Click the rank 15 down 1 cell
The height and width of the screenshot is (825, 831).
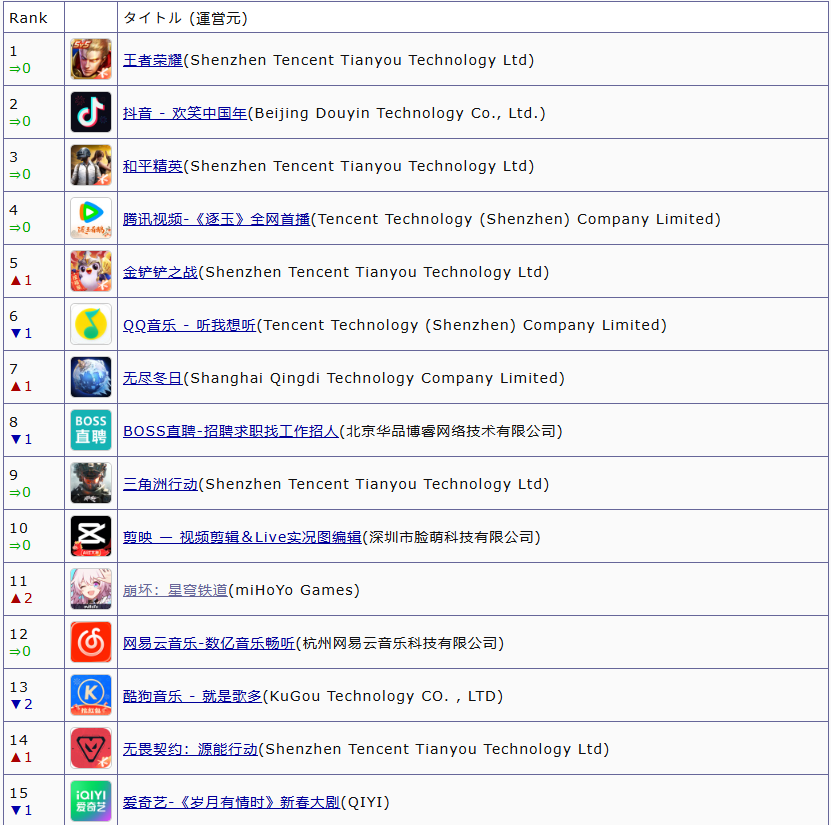click(34, 800)
